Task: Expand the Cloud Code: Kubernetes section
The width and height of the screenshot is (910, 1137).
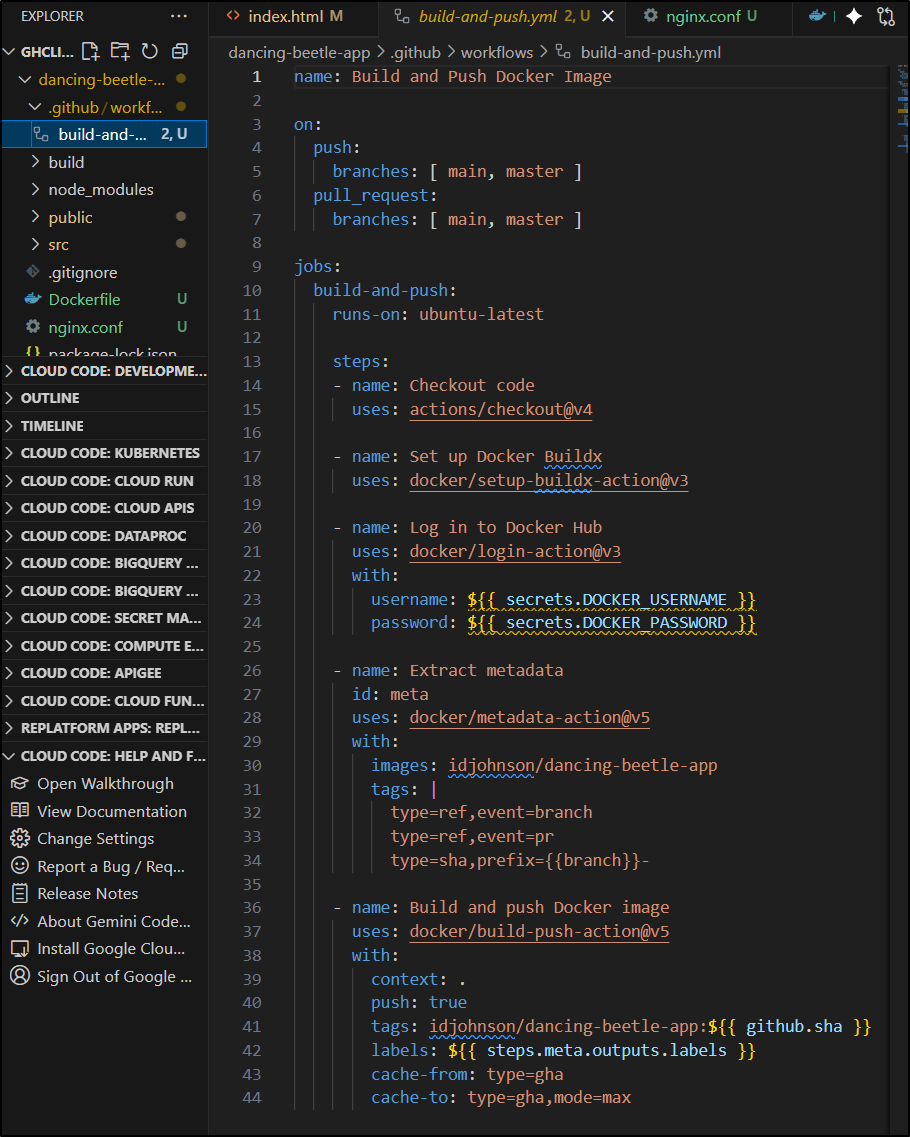Action: 110,453
